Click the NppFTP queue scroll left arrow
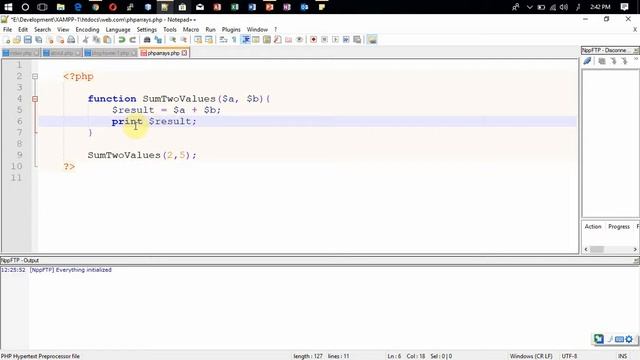This screenshot has height=360, width=640. click(586, 249)
